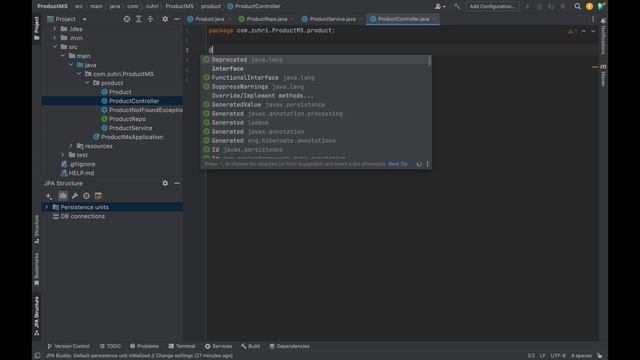The width and height of the screenshot is (640, 360).
Task: Expand the Persistence units node
Action: [x=47, y=207]
